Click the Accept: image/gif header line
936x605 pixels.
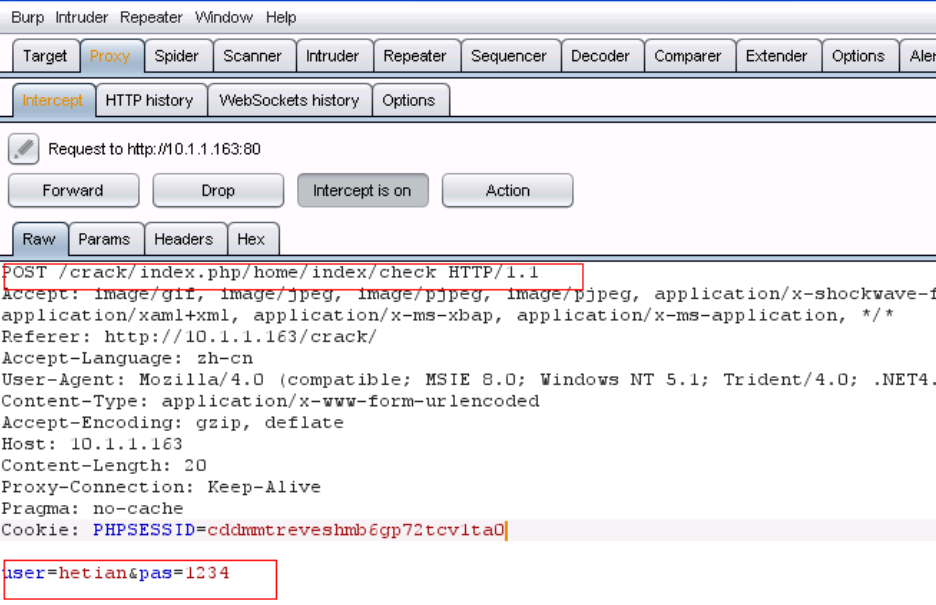pos(468,294)
